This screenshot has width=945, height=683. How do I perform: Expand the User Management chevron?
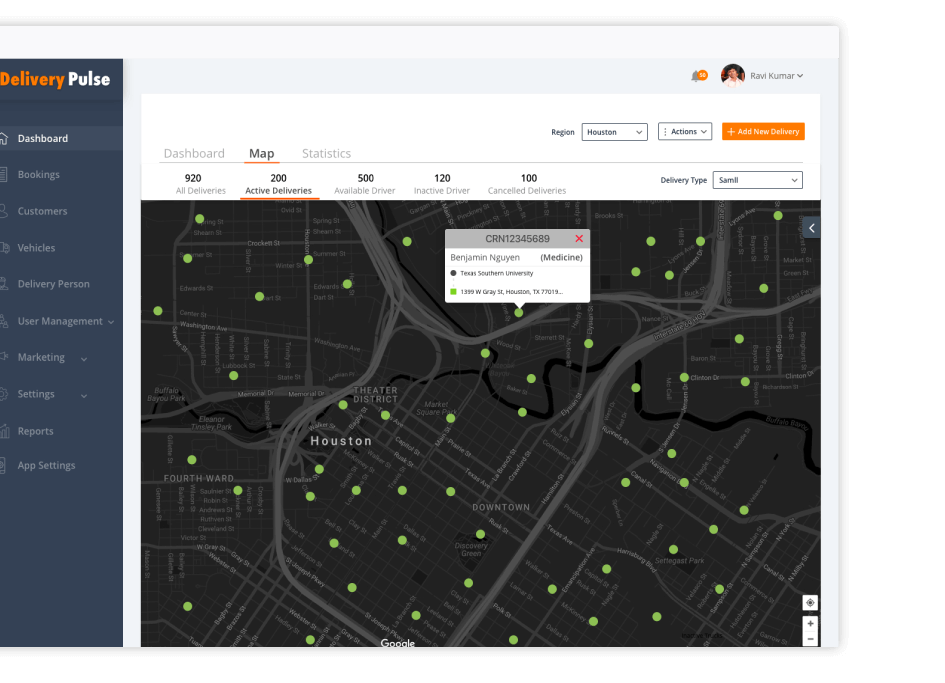111,322
